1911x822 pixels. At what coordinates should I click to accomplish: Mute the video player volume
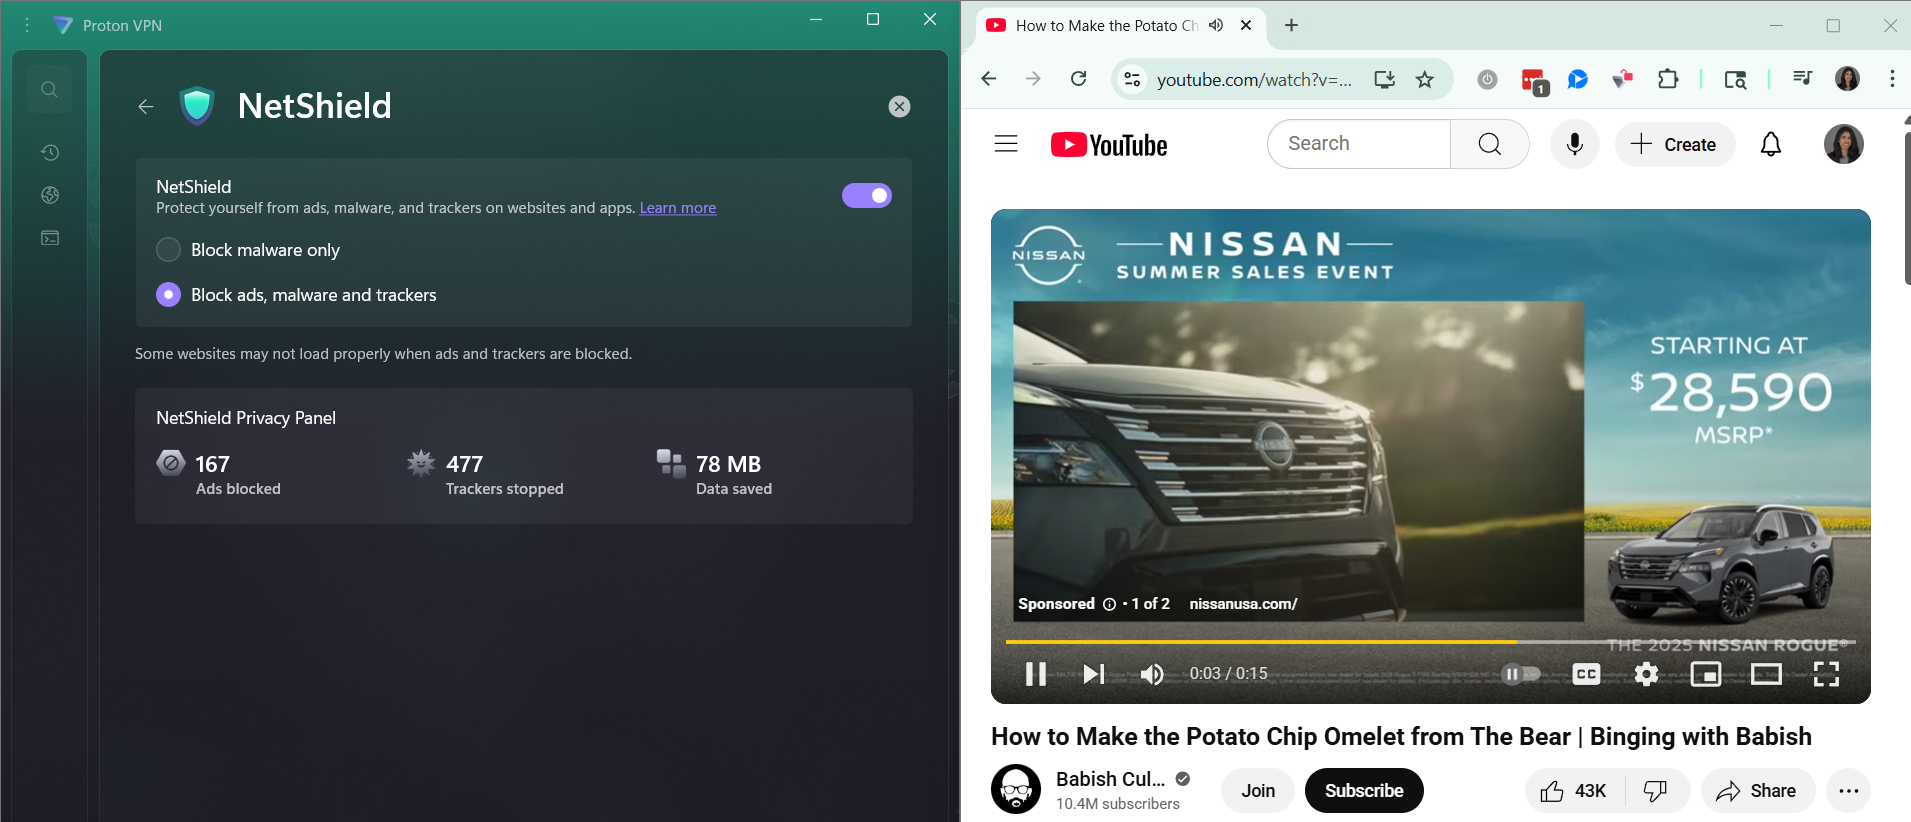1152,674
